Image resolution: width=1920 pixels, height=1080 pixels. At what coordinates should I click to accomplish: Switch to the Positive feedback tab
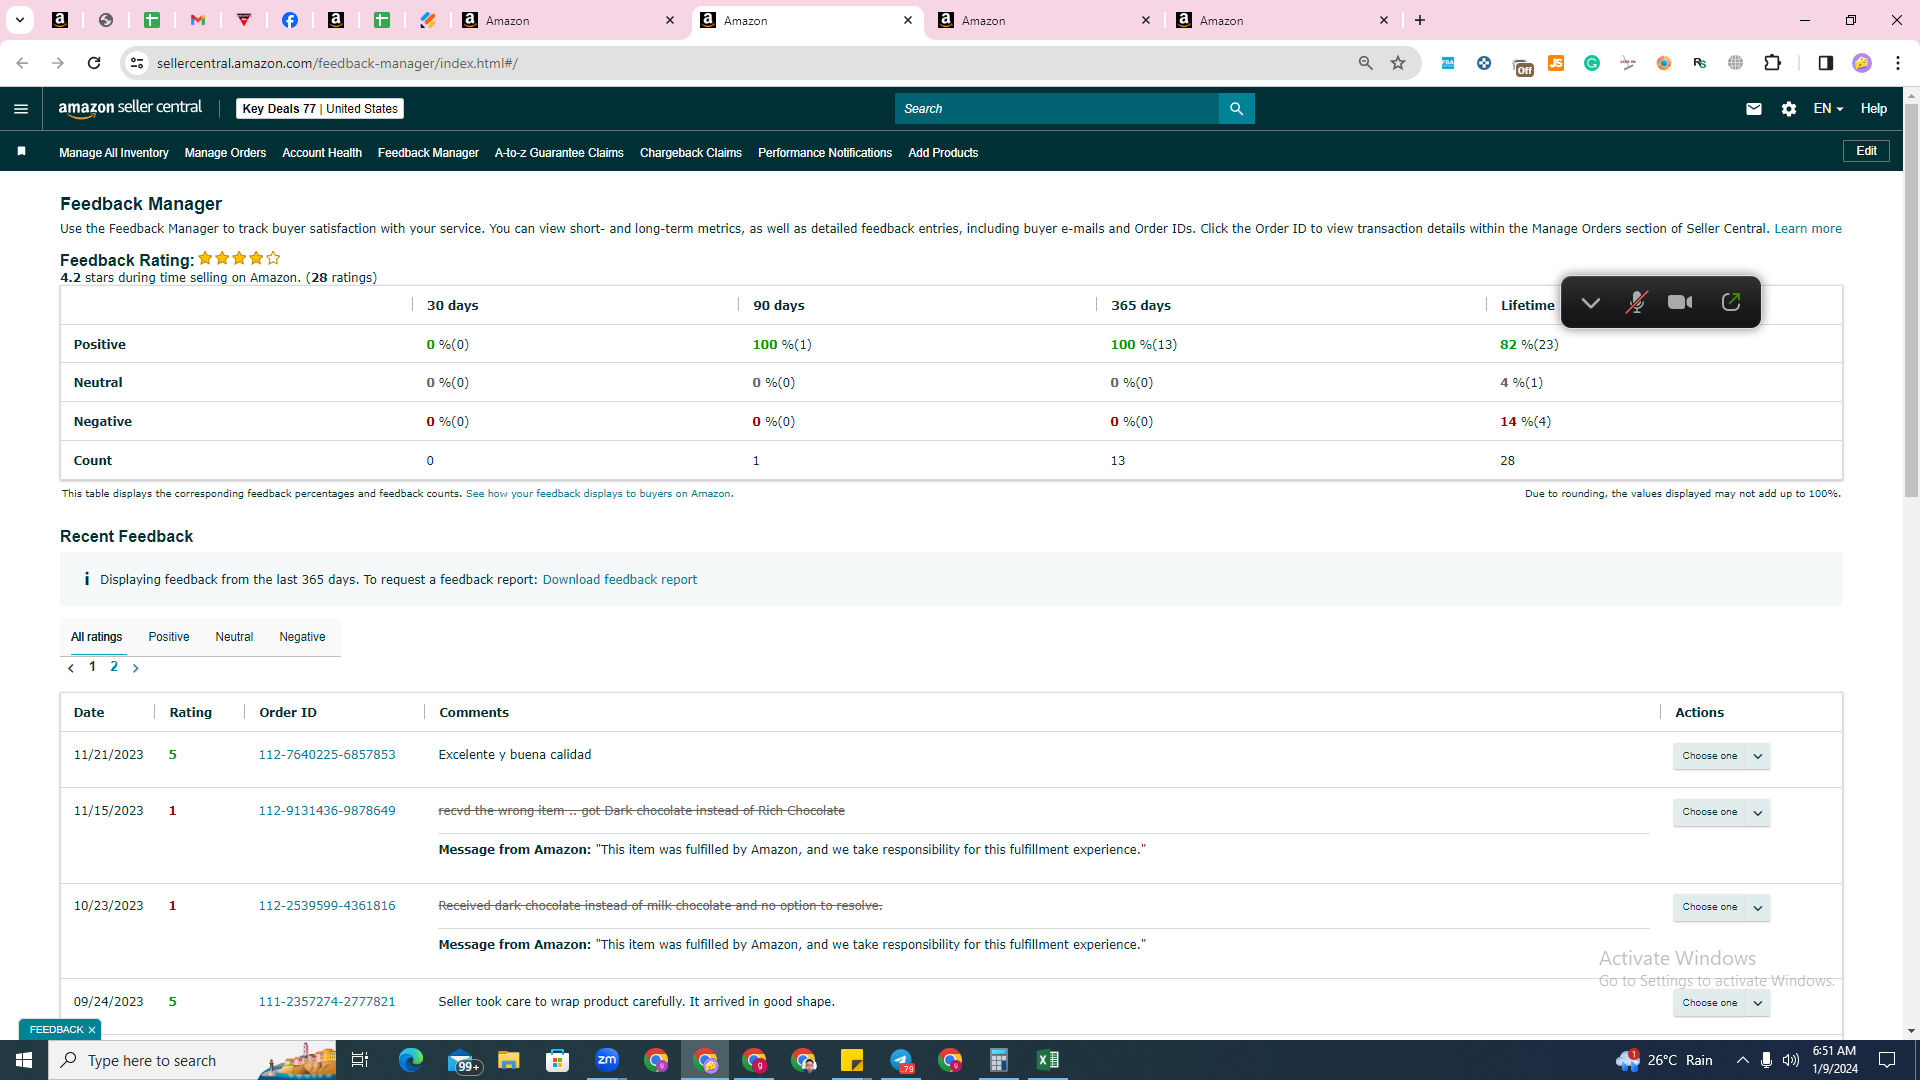(169, 637)
